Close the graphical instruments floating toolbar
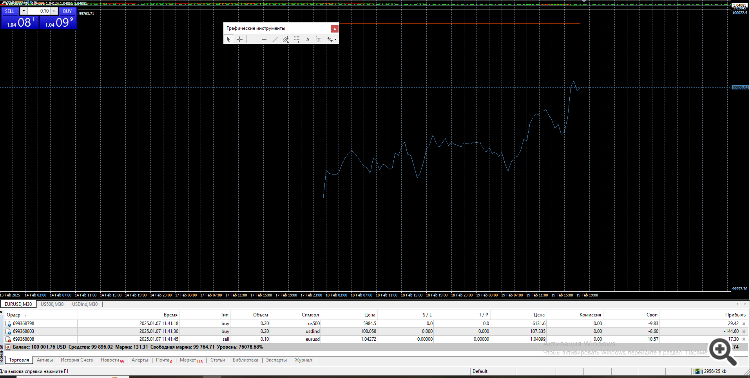The image size is (750, 378). click(x=334, y=29)
